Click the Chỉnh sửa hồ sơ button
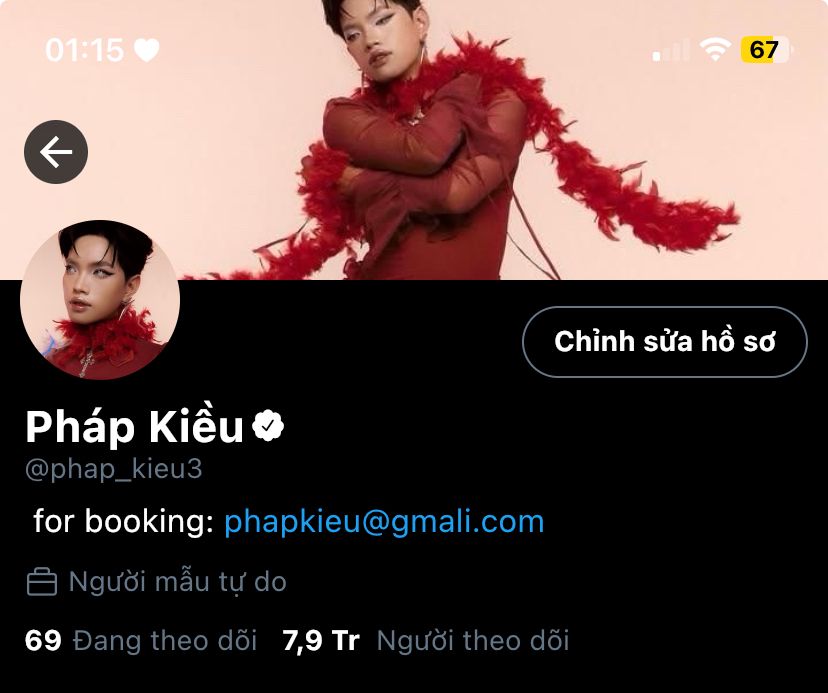Screen dimensions: 828x693 click(665, 342)
